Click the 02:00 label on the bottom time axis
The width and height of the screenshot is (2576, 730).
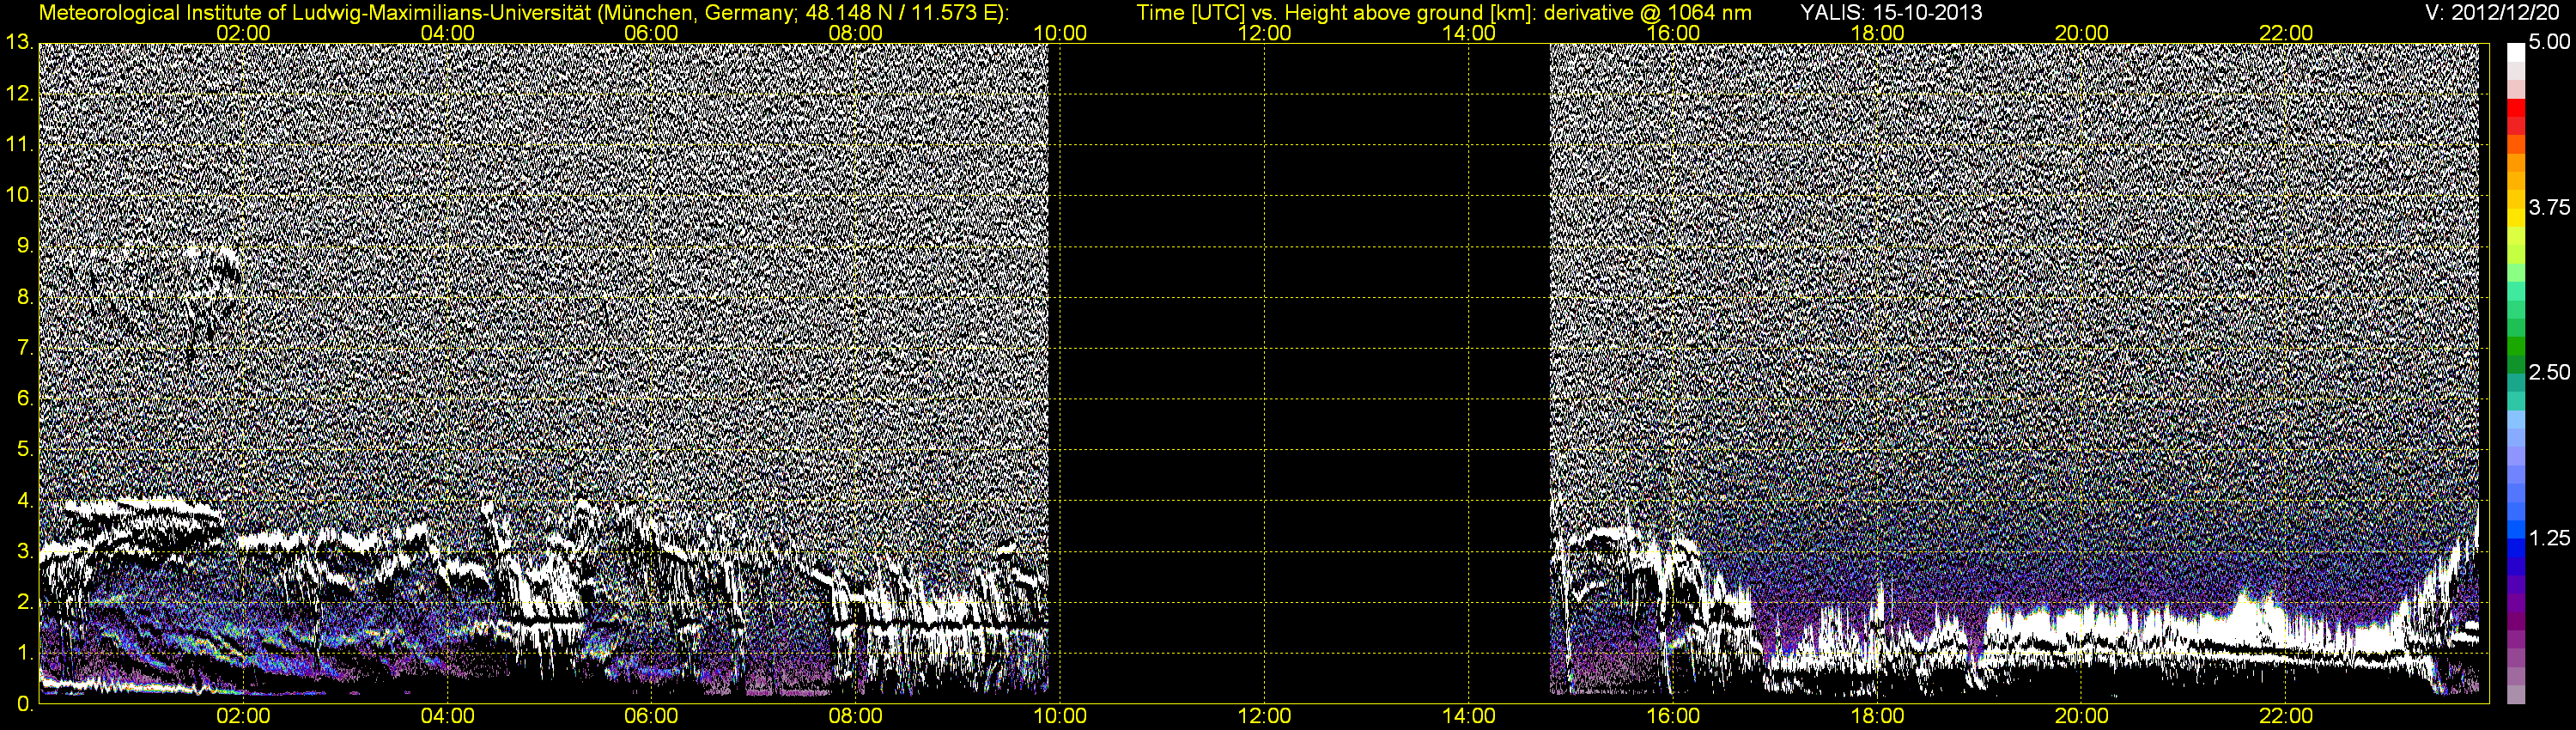click(x=243, y=716)
